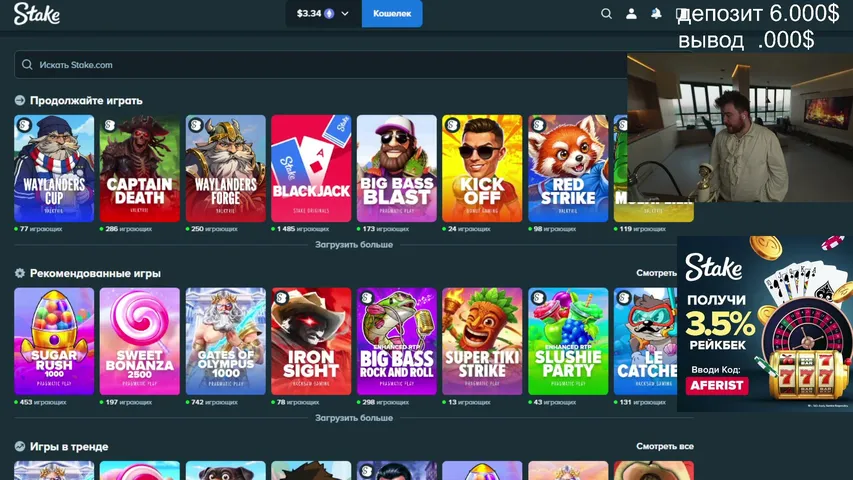
Task: Click the Stake 3.5% рейкбек promo banner
Action: coord(765,324)
